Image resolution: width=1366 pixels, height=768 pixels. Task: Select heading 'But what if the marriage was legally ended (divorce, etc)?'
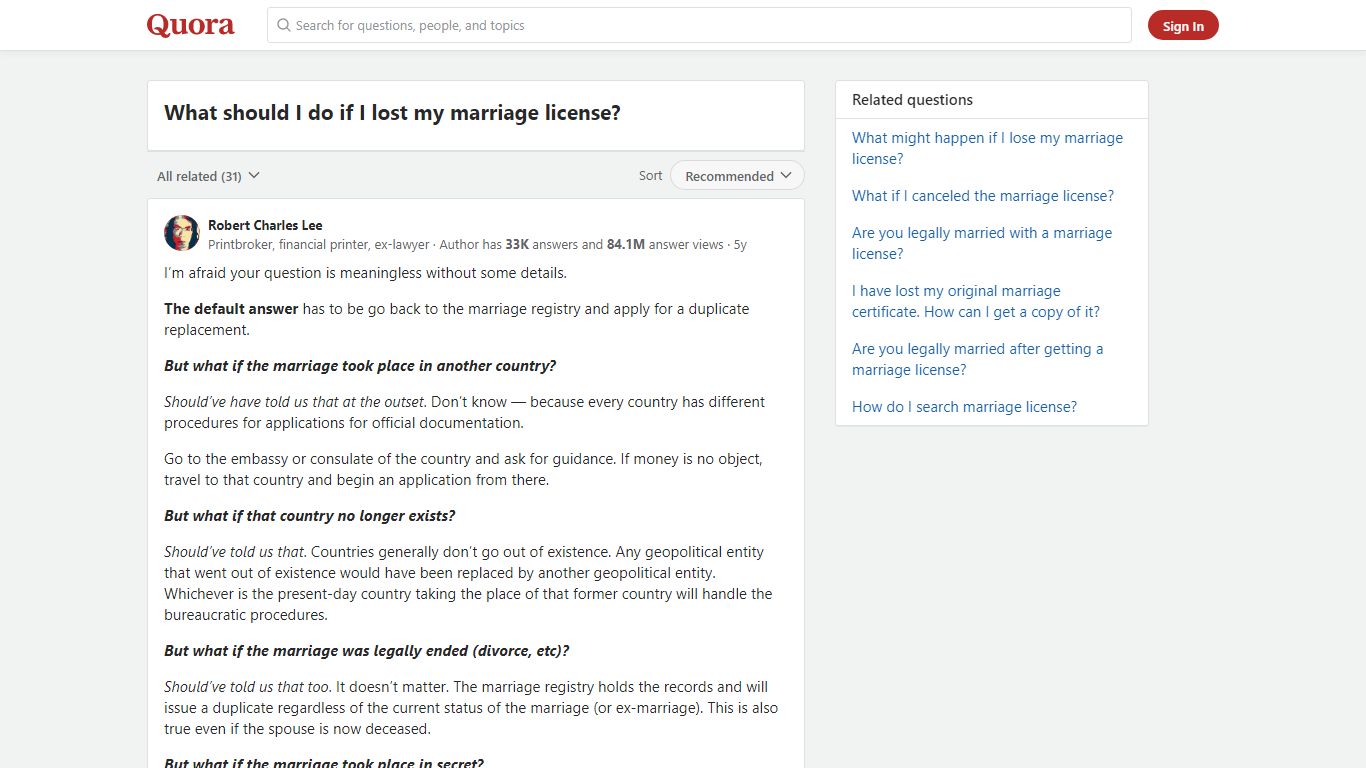(x=367, y=651)
